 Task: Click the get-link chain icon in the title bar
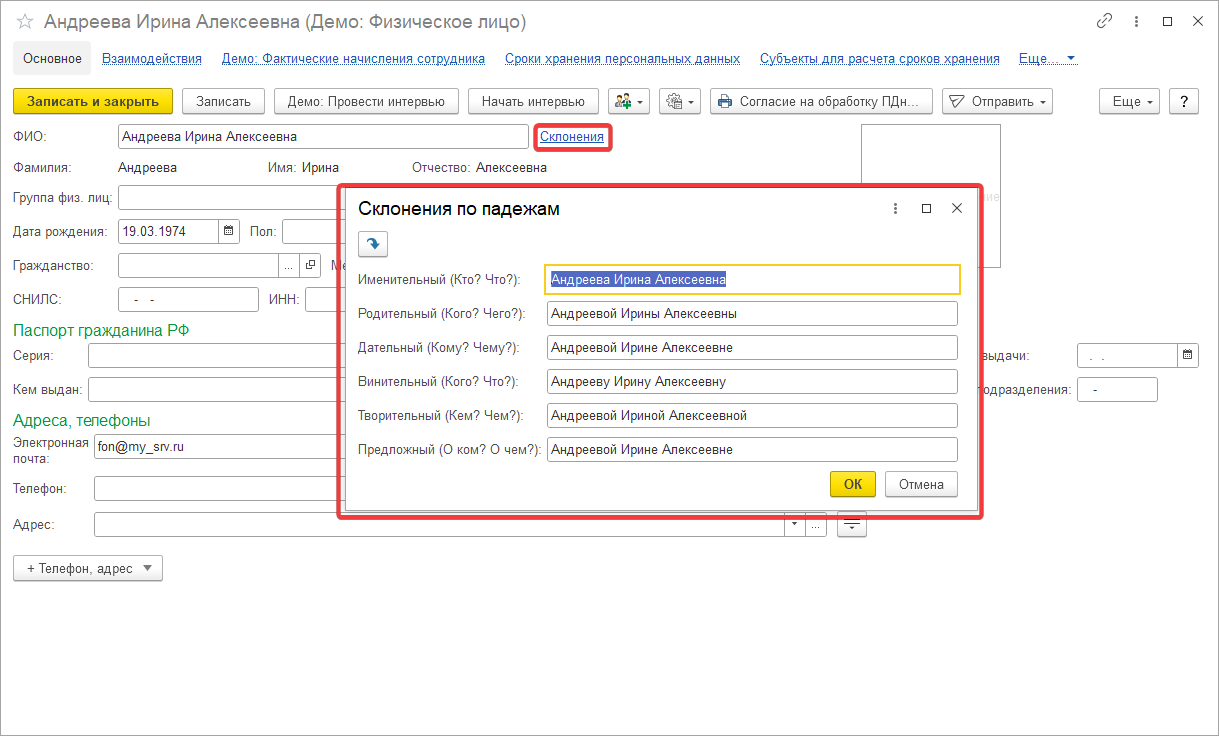[1105, 21]
